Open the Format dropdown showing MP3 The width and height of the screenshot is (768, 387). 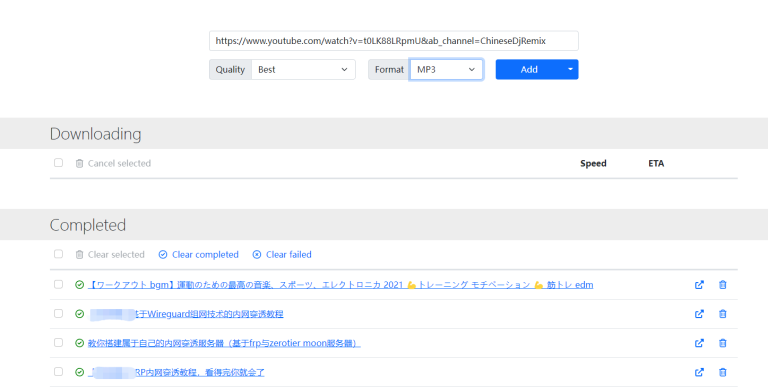pyautogui.click(x=446, y=70)
